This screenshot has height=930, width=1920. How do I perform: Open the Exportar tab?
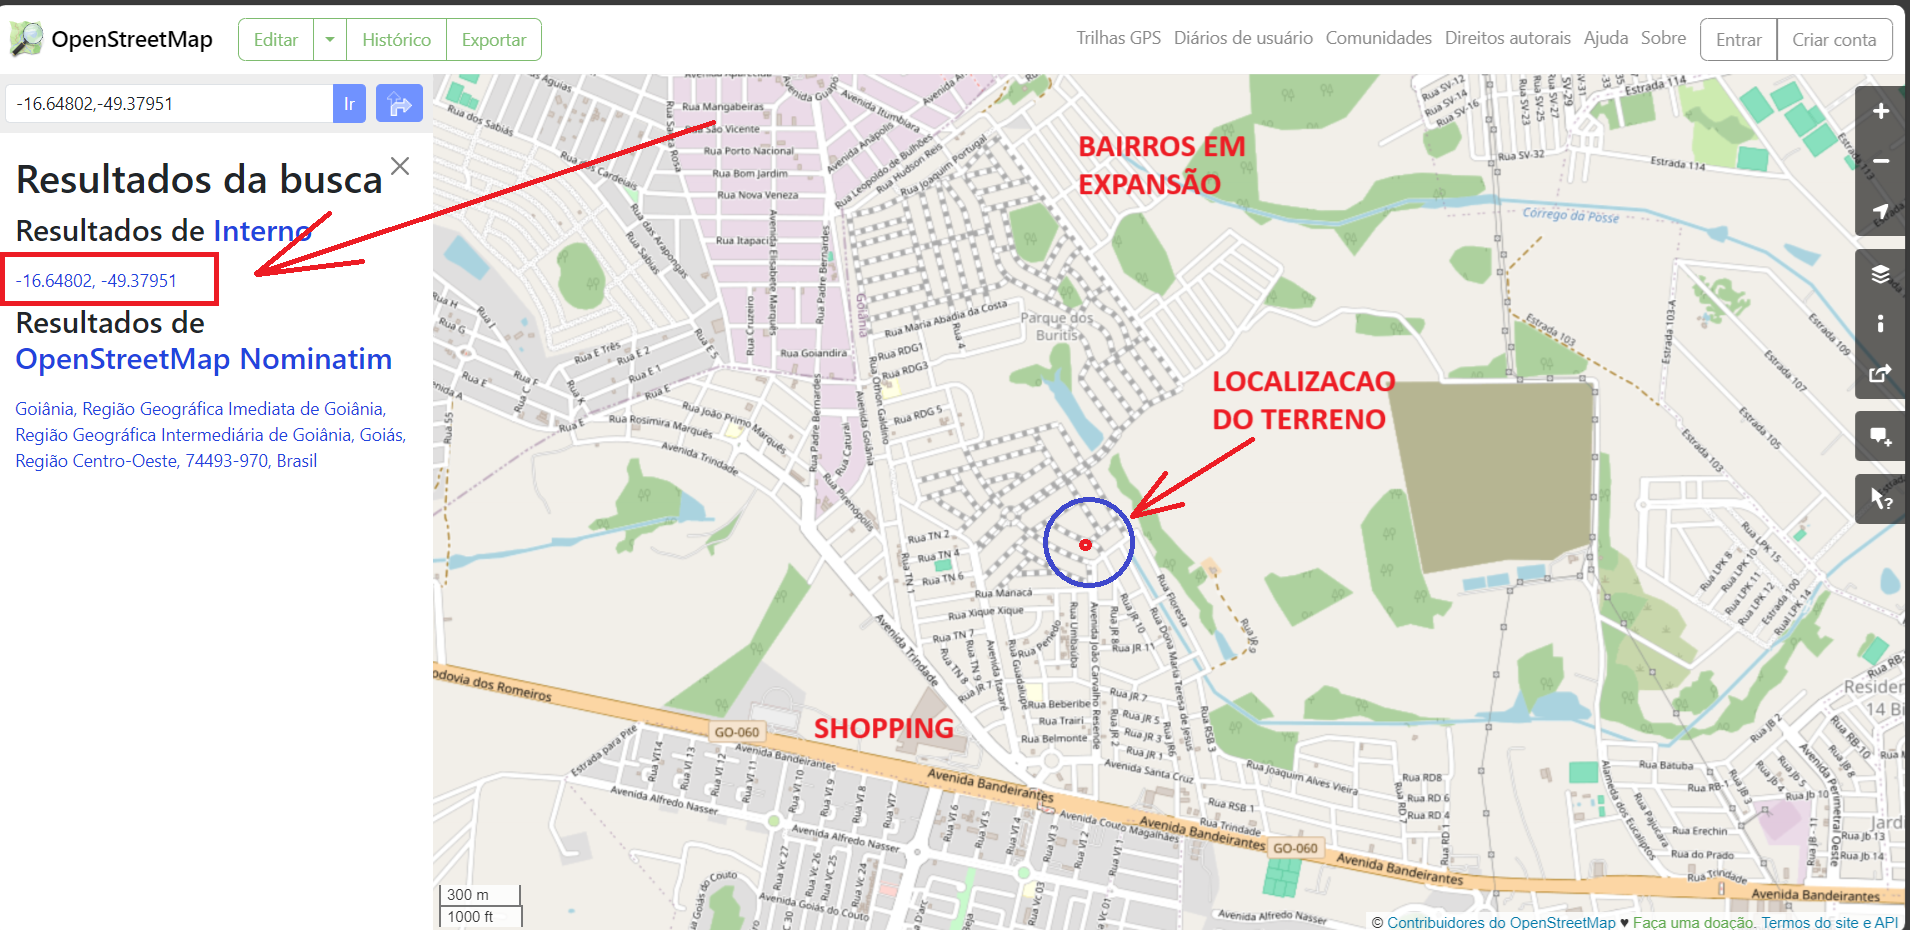click(x=494, y=40)
